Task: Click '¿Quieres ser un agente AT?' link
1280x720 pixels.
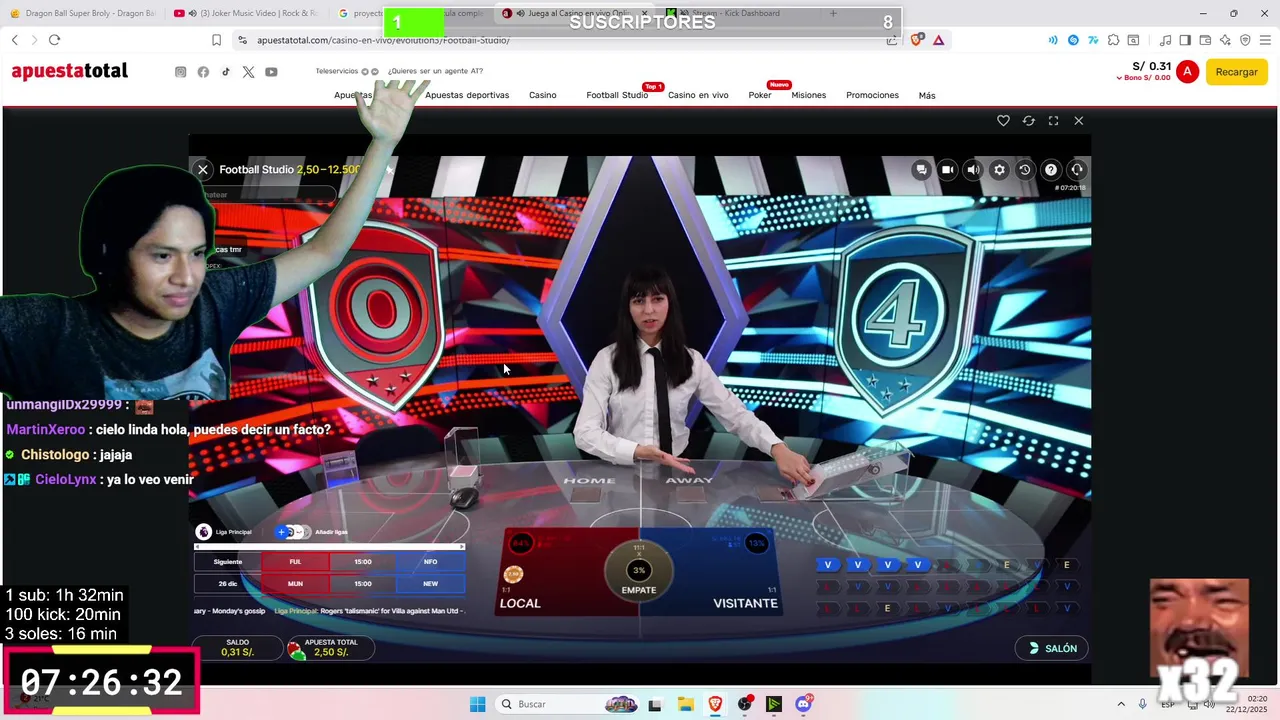Action: pyautogui.click(x=435, y=71)
